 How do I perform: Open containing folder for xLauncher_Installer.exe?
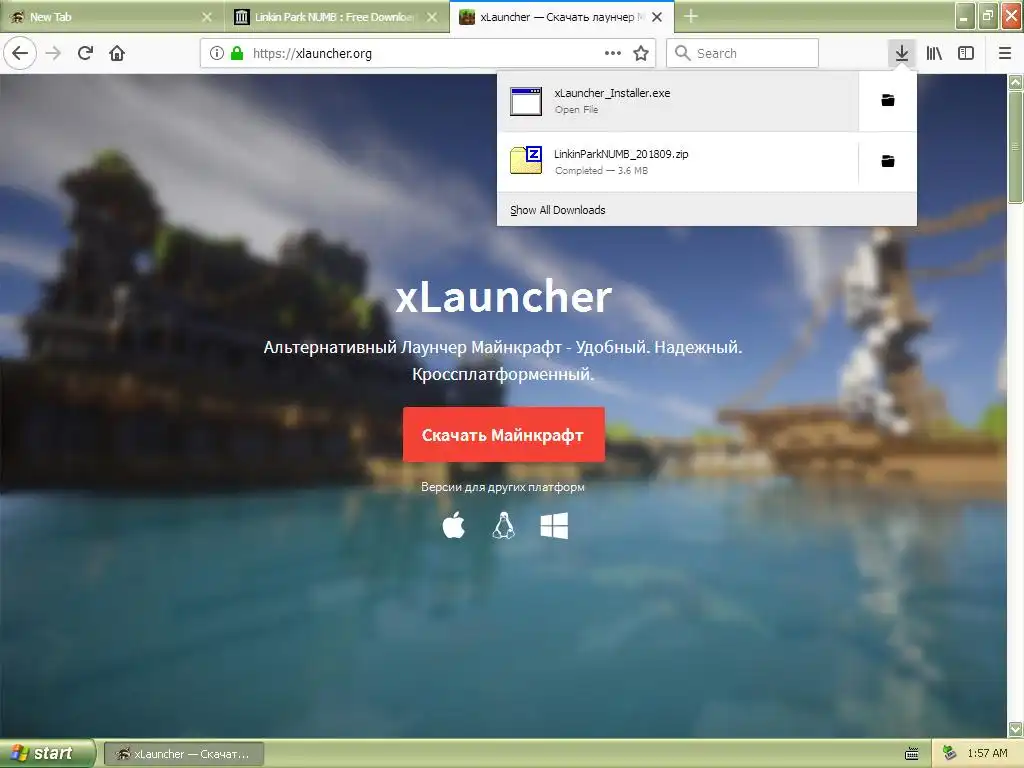888,100
